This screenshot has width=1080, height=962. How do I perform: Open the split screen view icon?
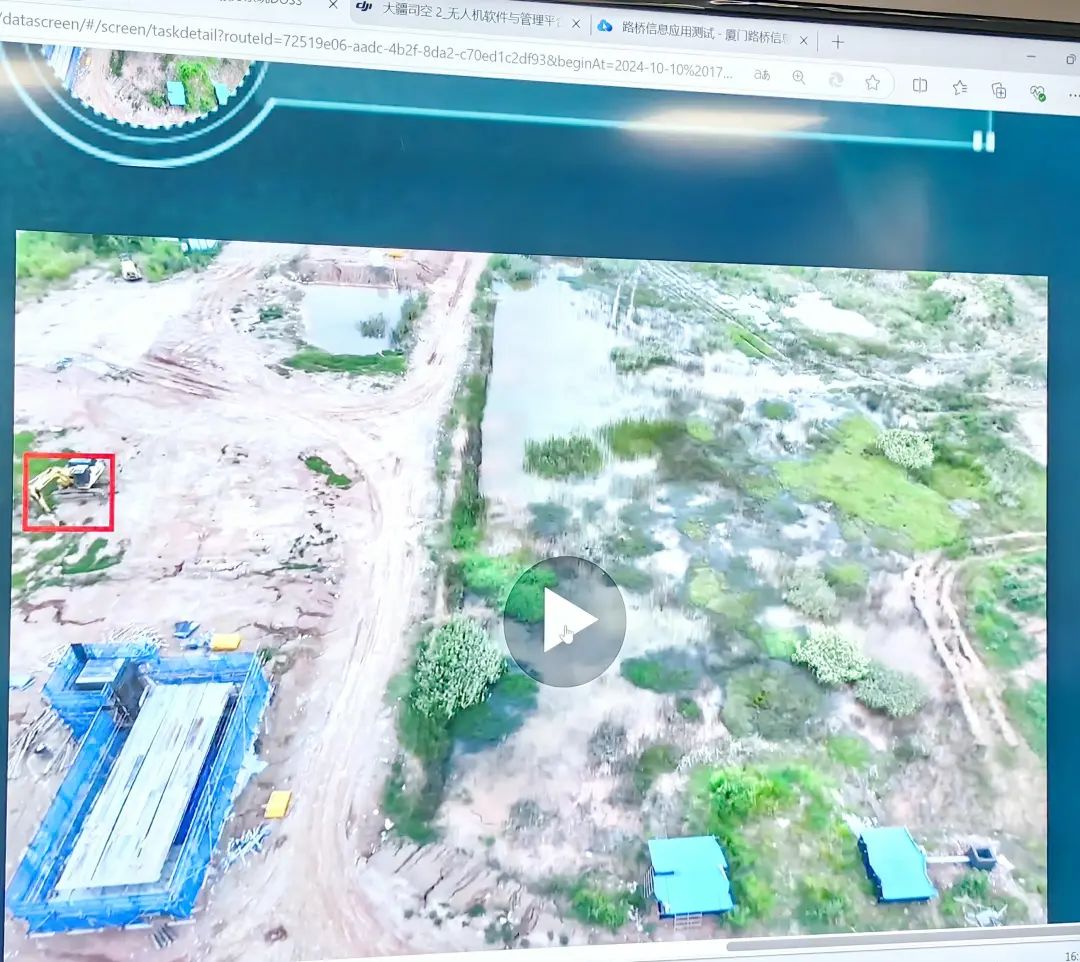click(x=920, y=85)
